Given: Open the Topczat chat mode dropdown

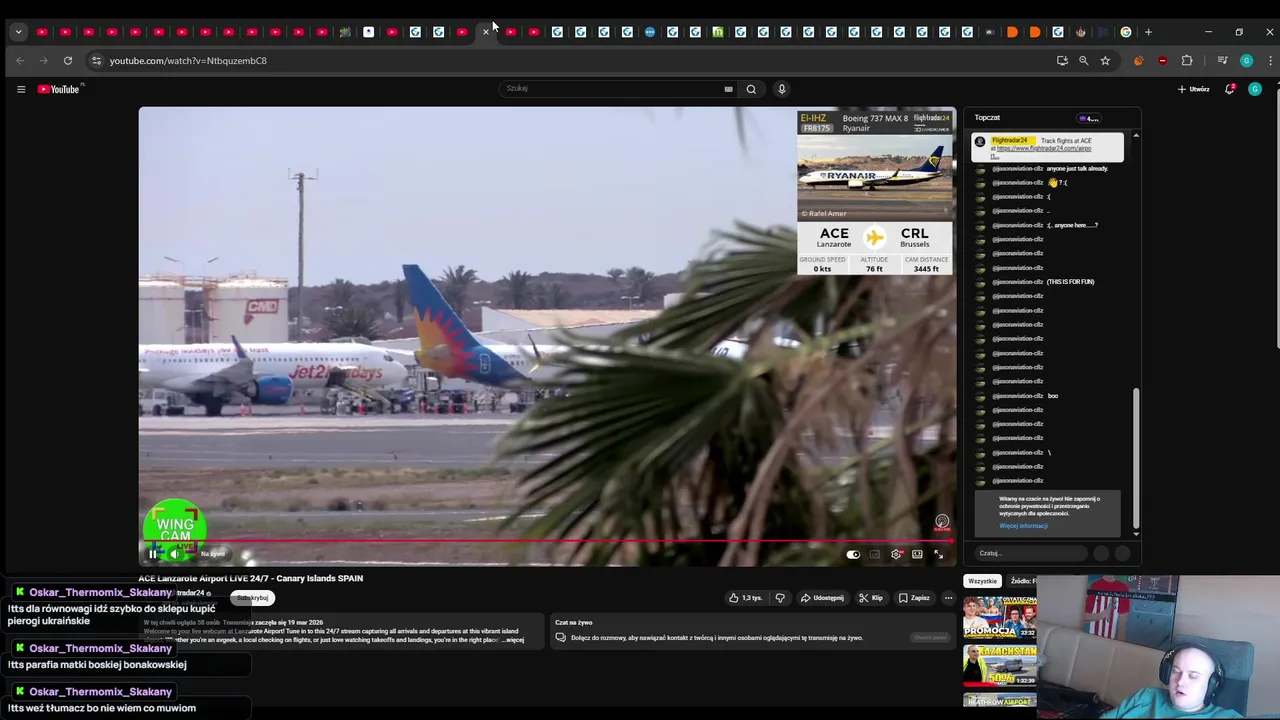Looking at the screenshot, I should coord(987,118).
